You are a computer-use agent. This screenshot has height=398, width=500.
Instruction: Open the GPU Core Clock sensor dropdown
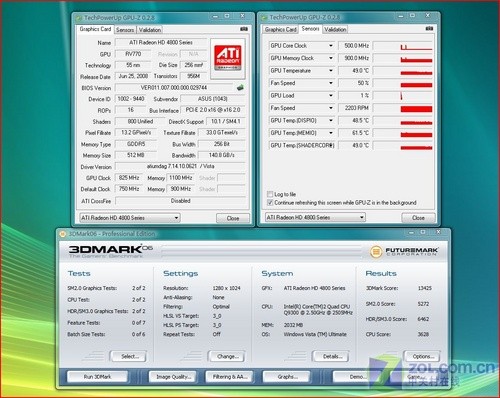pos(331,46)
